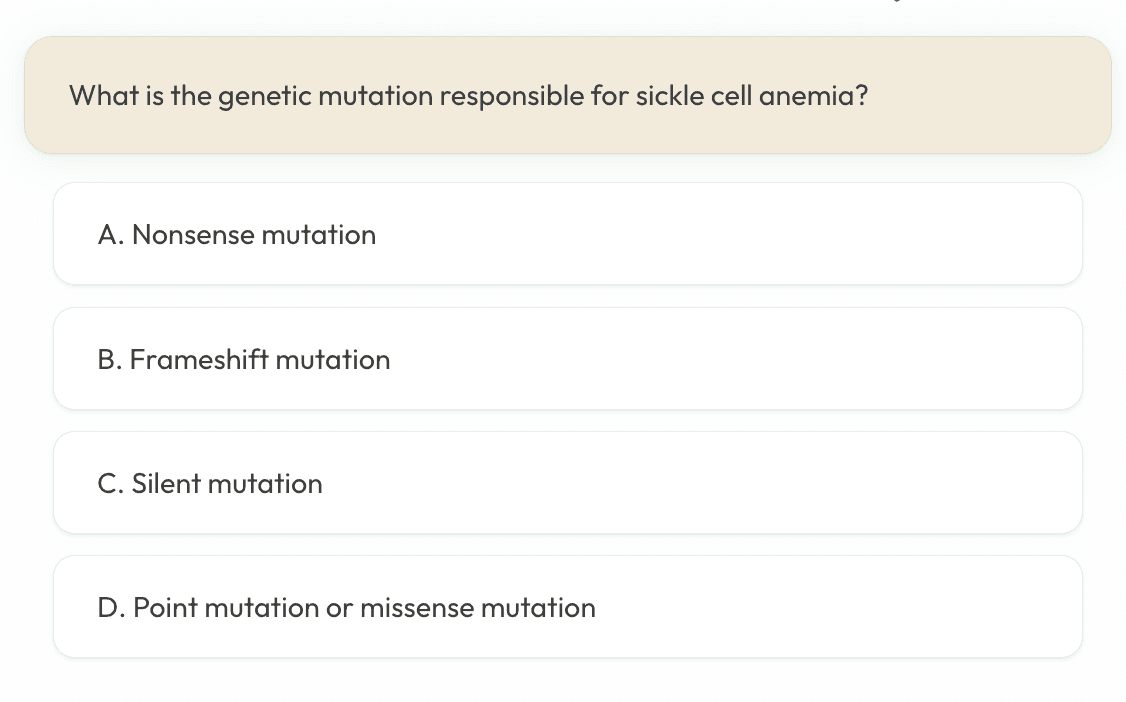Click the letter D option label
This screenshot has width=1126, height=702.
(x=109, y=608)
